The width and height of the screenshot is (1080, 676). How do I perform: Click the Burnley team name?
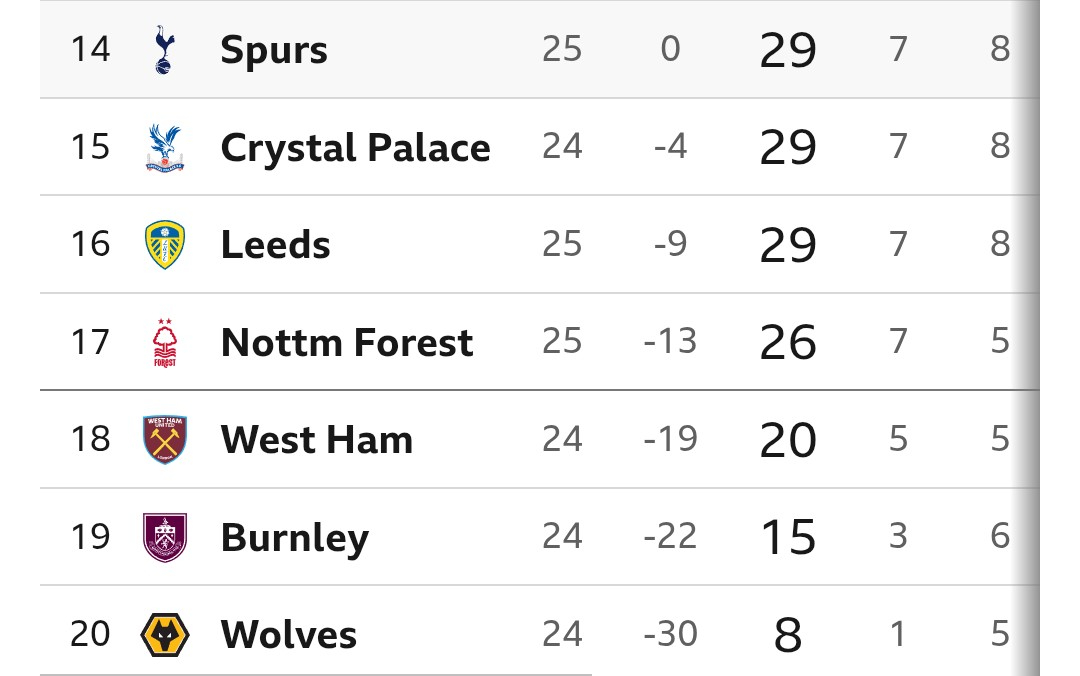click(x=294, y=538)
